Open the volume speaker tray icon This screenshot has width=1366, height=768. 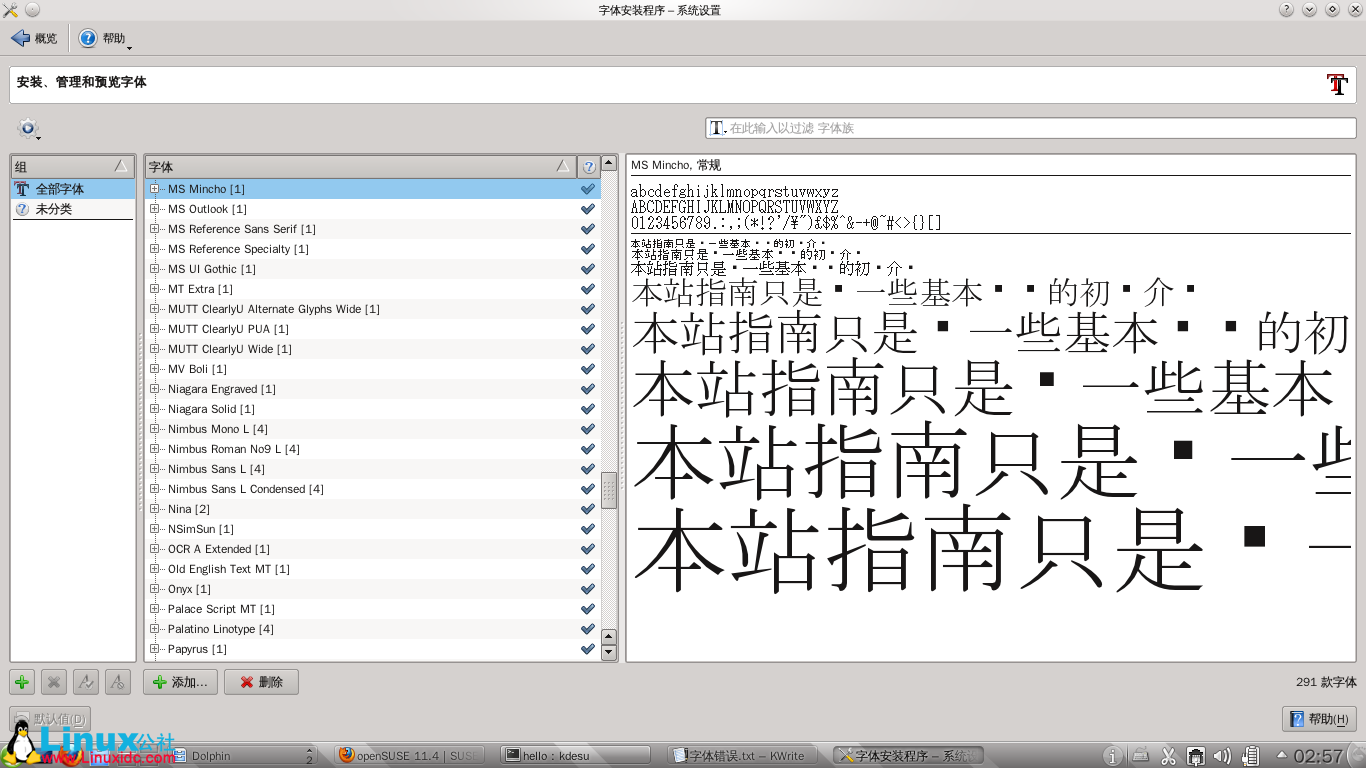[1222, 756]
